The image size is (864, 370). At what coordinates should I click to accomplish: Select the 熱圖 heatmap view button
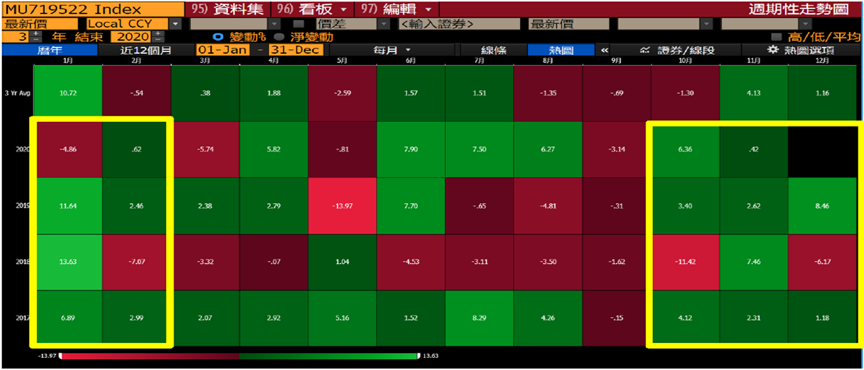[561, 50]
